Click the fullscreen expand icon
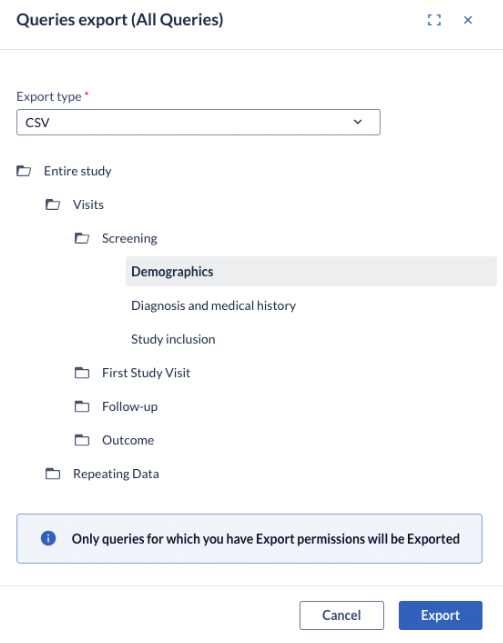The image size is (503, 643). tap(434, 20)
